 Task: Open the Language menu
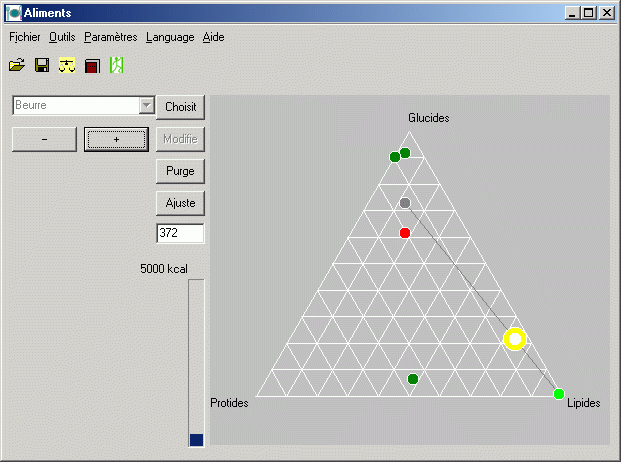[170, 37]
